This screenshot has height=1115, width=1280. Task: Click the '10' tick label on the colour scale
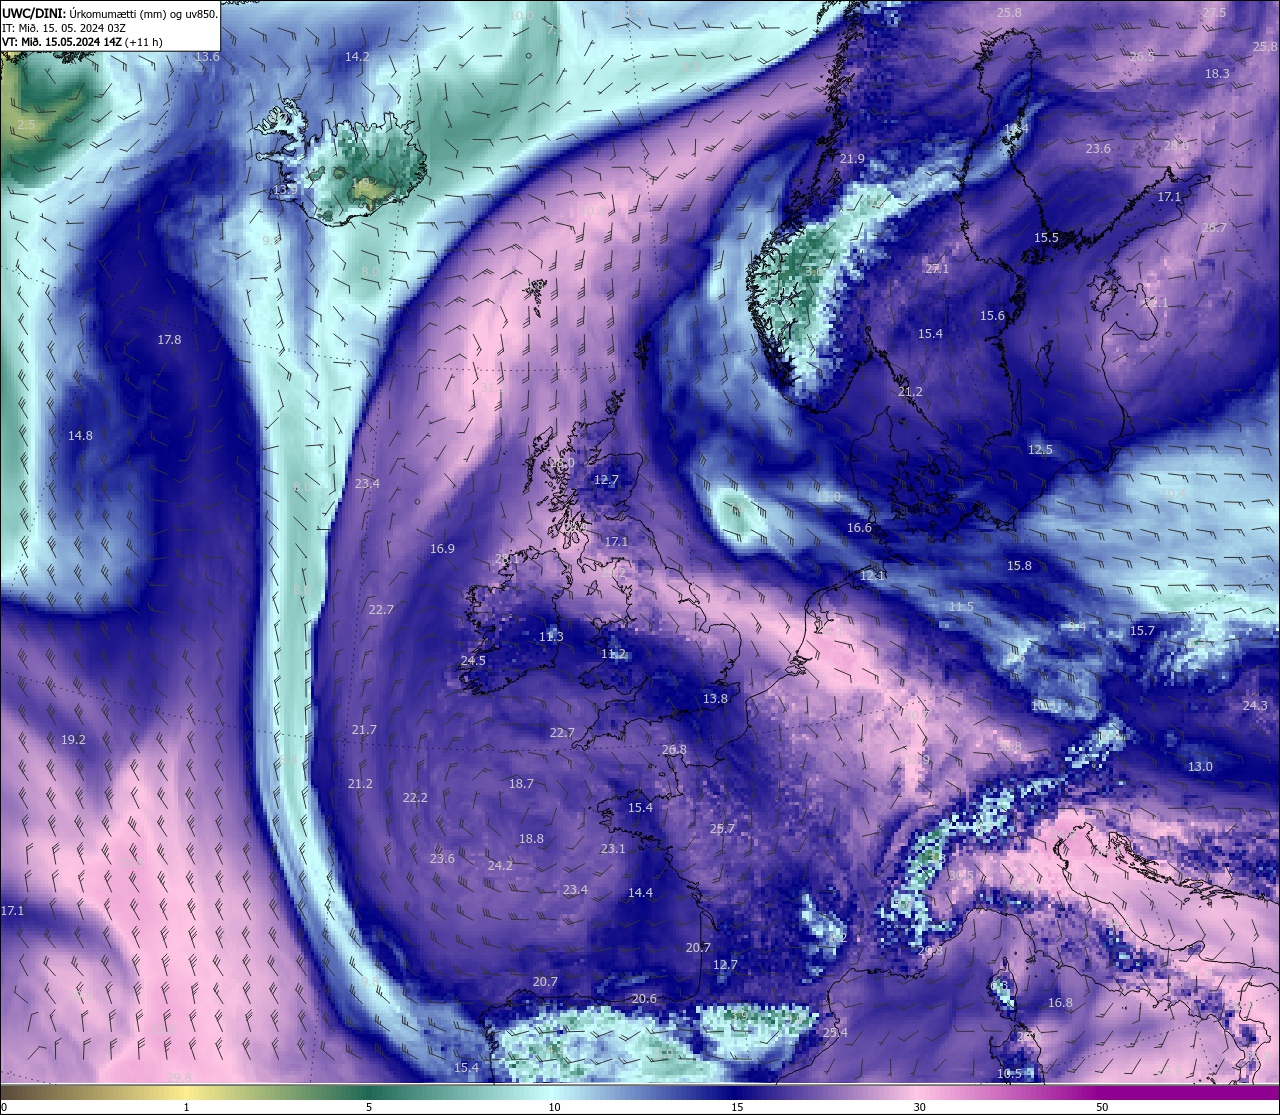click(554, 1107)
